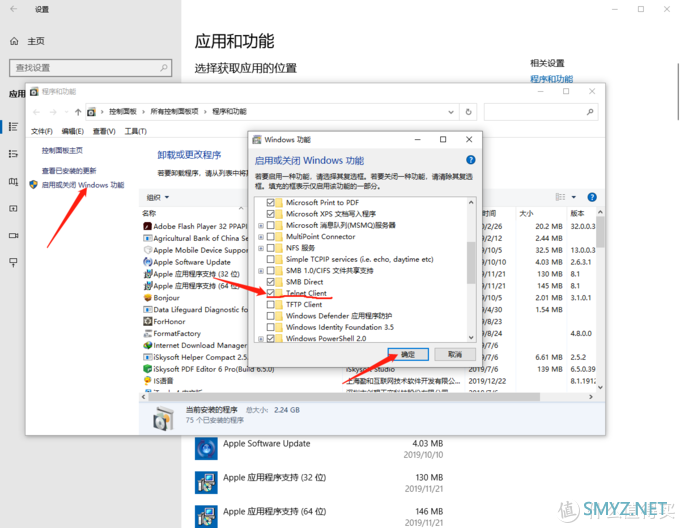Expand the Windows PowerShell 2.0 node
This screenshot has width=680, height=528.
[261, 339]
